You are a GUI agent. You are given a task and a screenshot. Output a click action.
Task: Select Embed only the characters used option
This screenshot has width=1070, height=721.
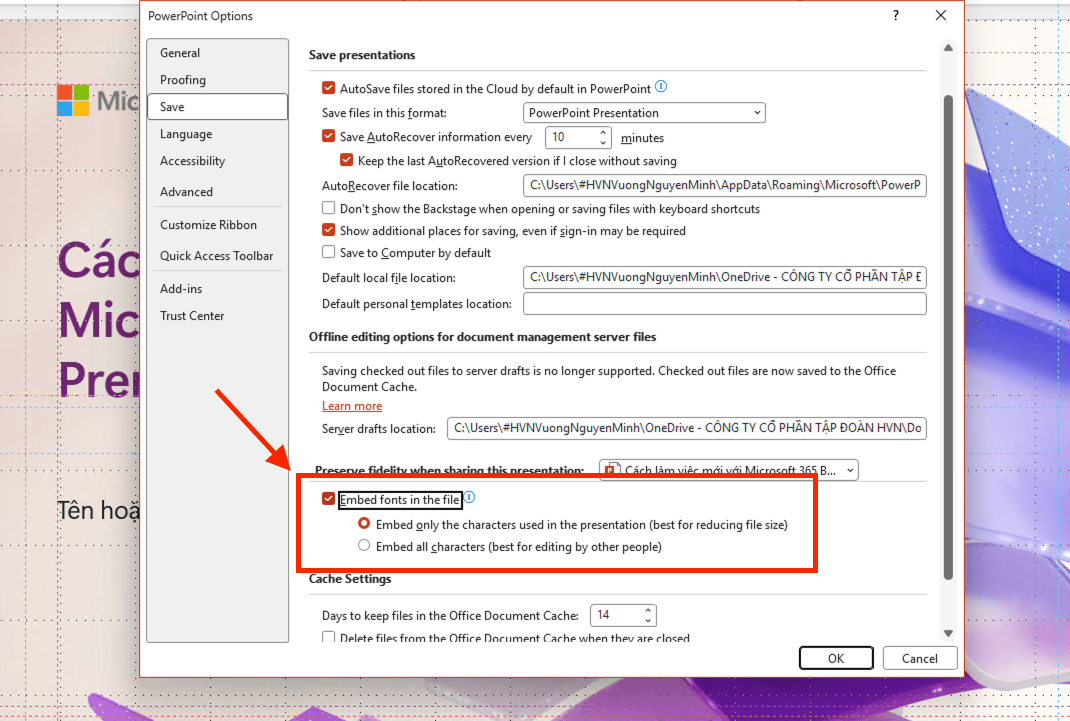point(364,524)
